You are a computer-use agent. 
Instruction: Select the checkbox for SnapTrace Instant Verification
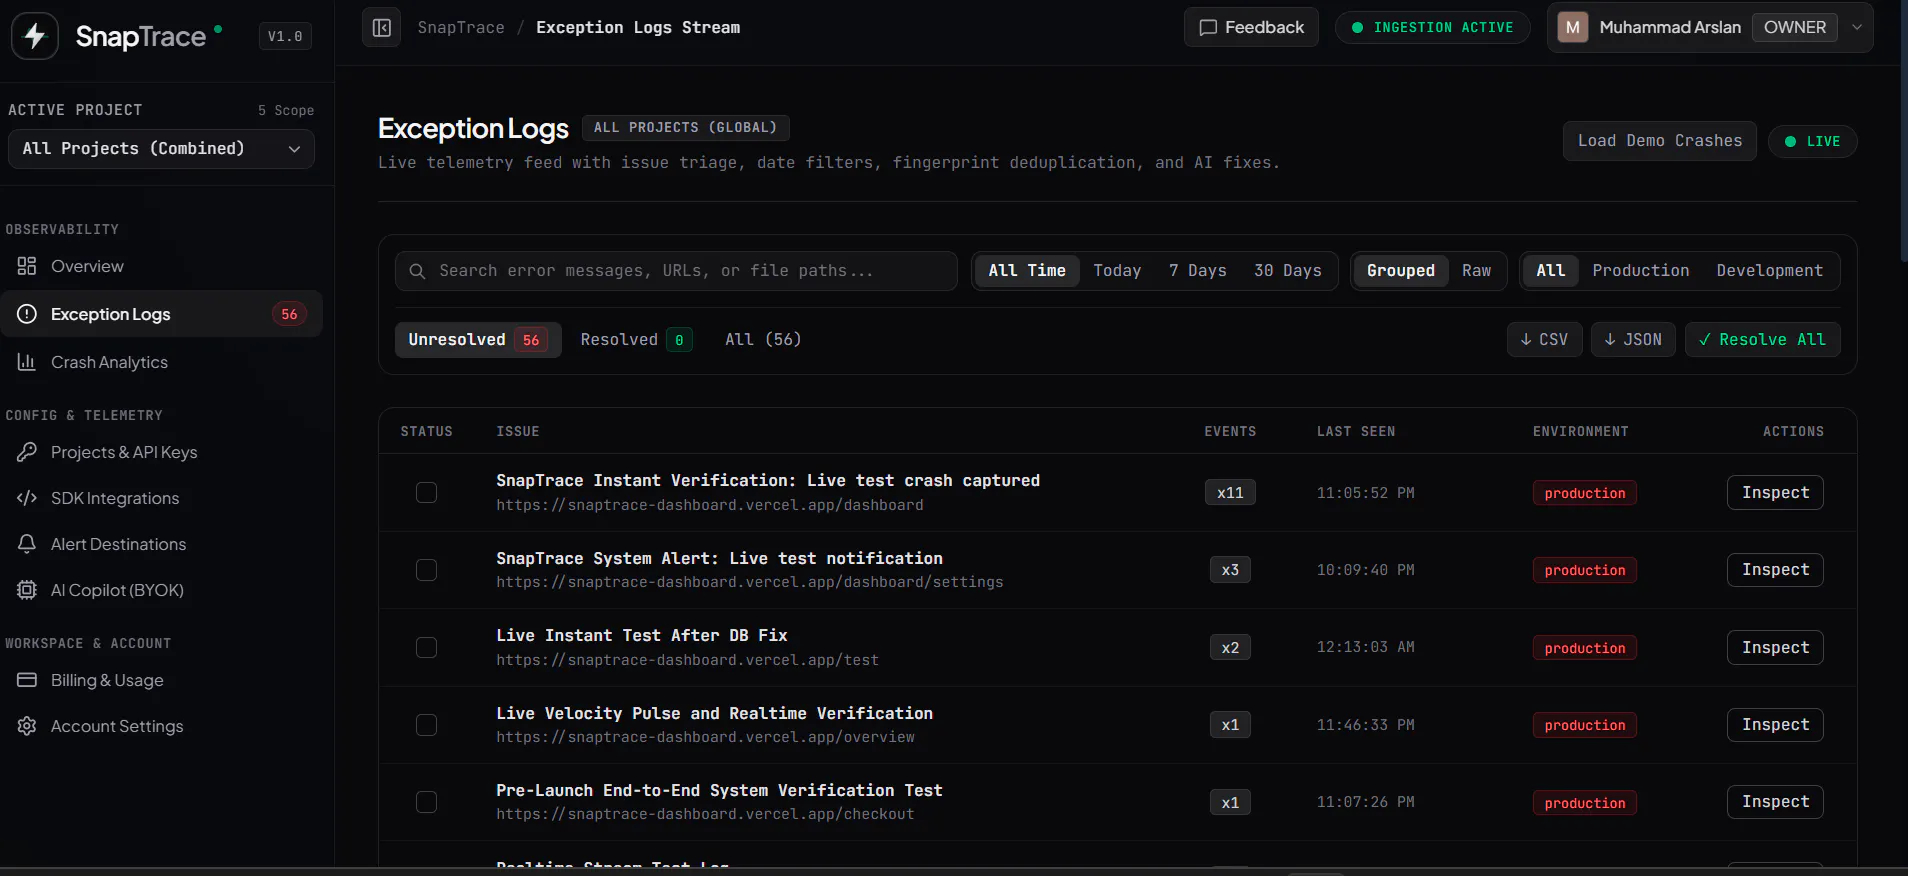coord(427,493)
